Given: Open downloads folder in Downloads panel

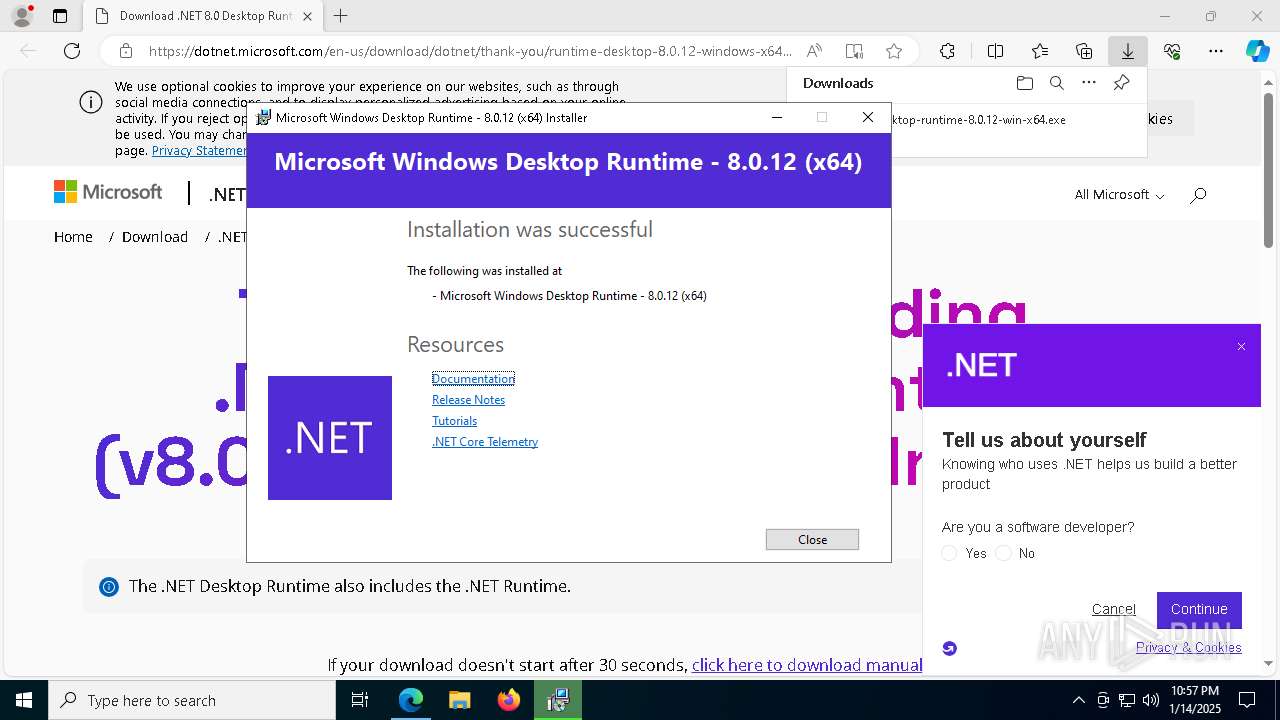Looking at the screenshot, I should pos(1024,83).
